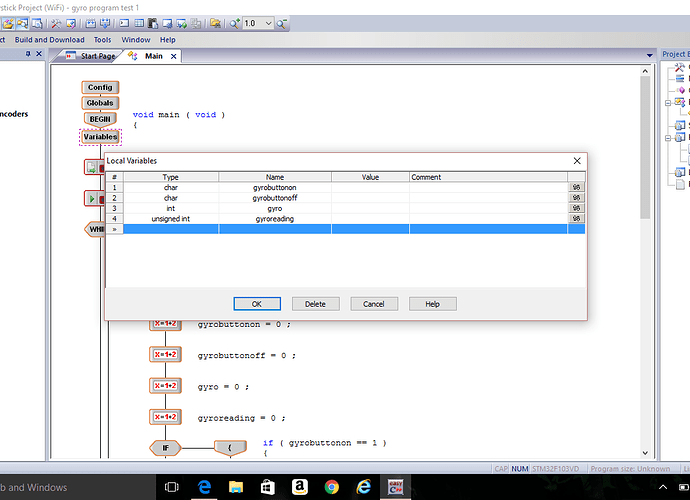Click the editor scrollbar up arrow

click(x=645, y=71)
